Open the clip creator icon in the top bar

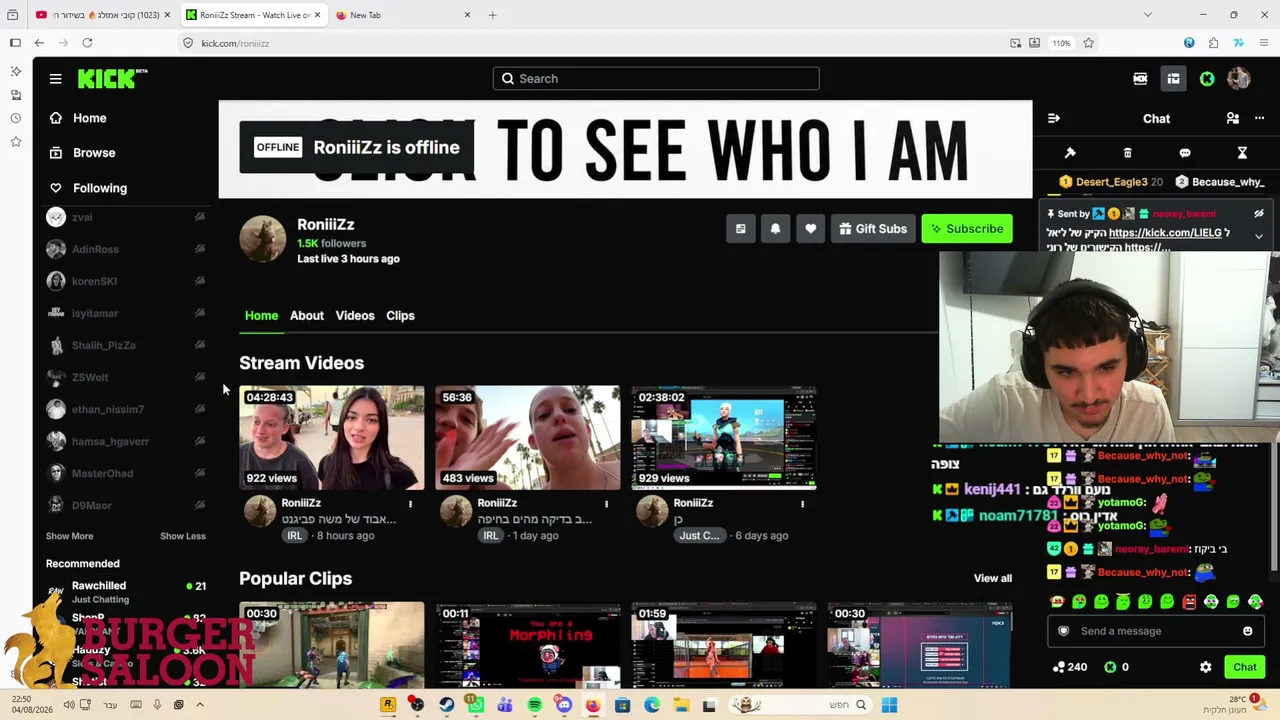1140,79
